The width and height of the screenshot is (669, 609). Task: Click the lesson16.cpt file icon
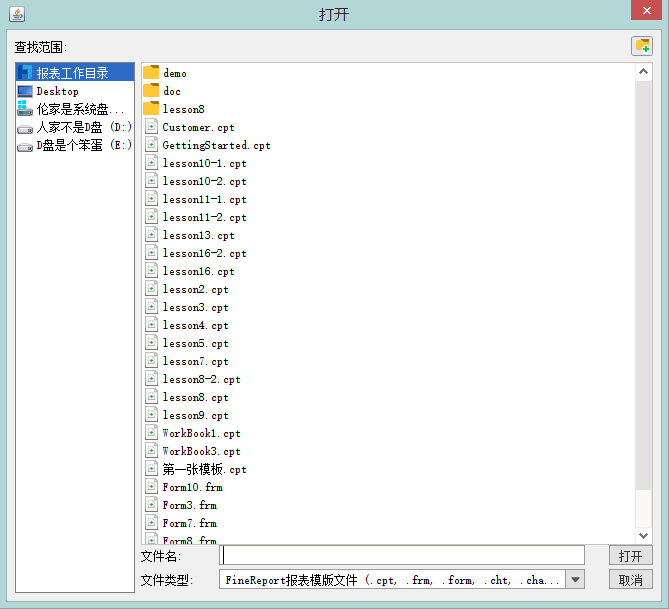[151, 271]
